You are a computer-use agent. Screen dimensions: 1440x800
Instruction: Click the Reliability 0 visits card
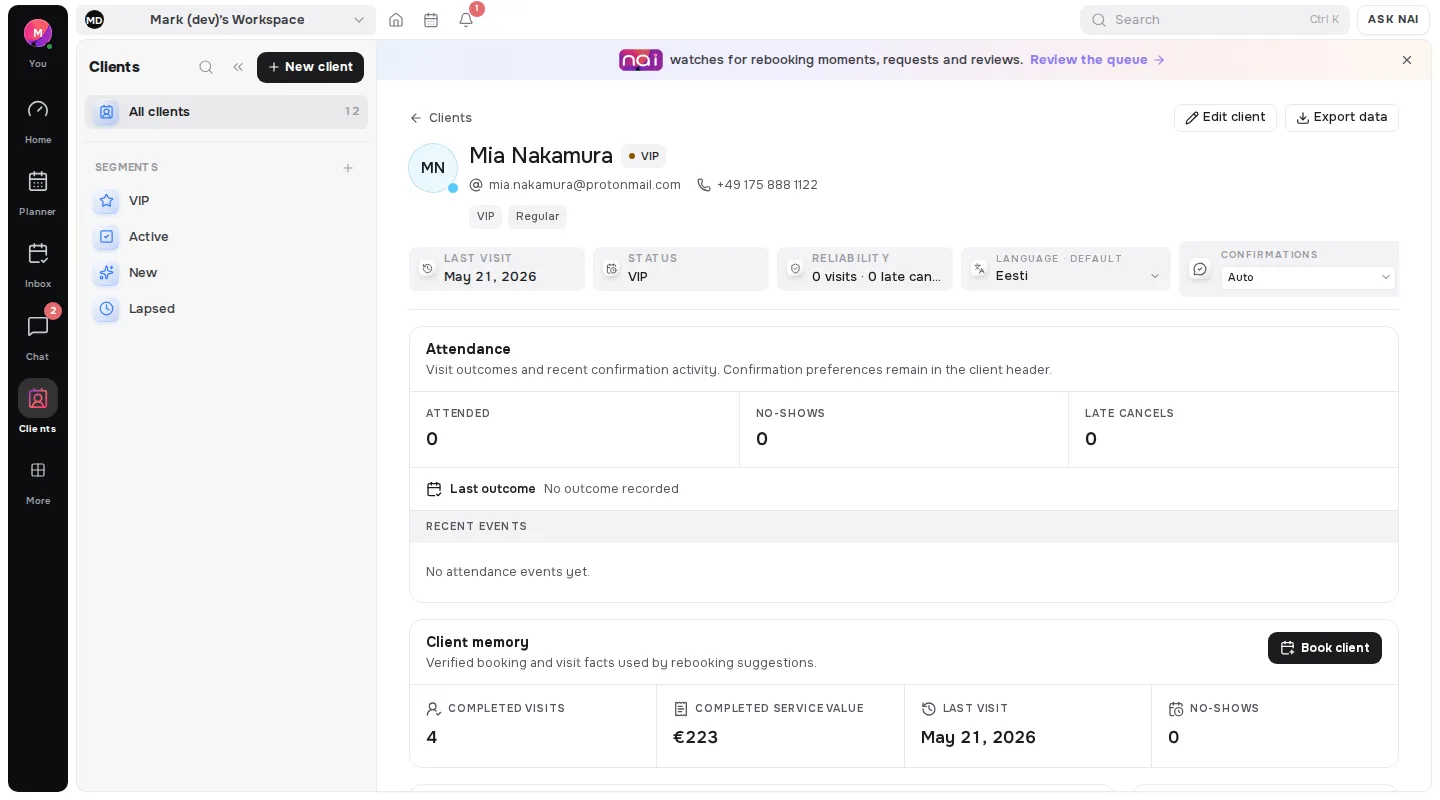865,269
